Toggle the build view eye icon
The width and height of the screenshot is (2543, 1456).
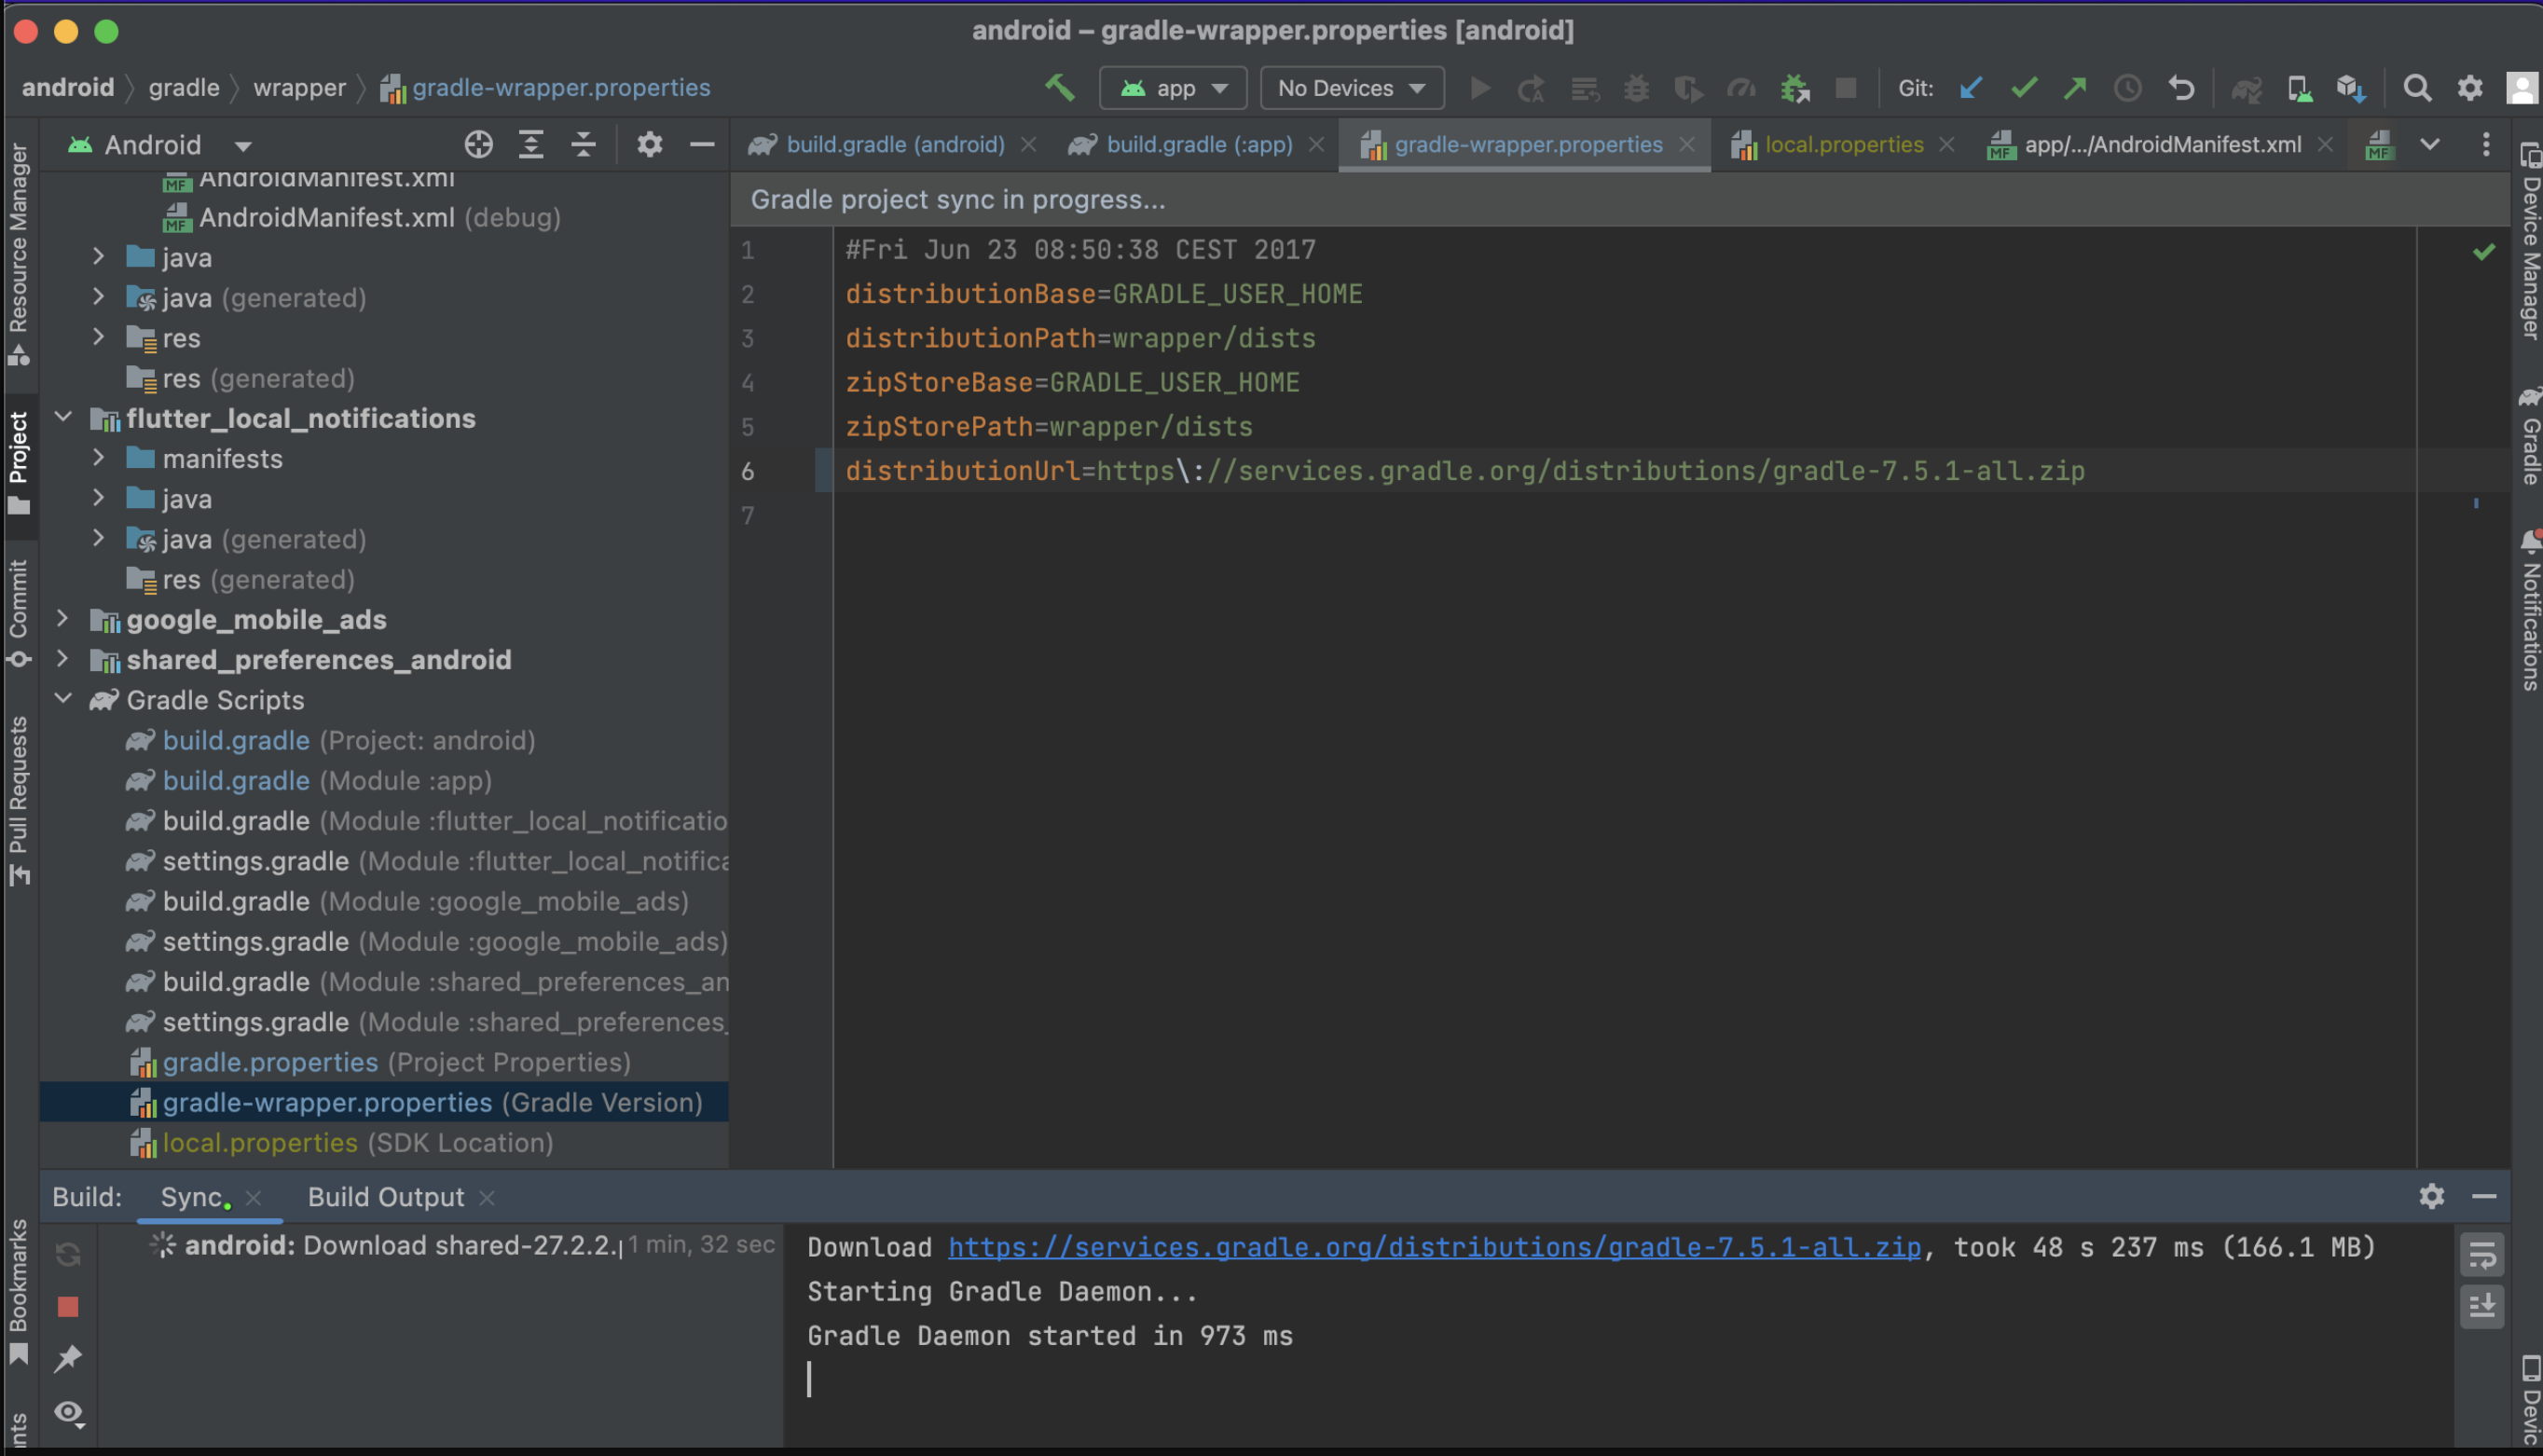click(68, 1412)
